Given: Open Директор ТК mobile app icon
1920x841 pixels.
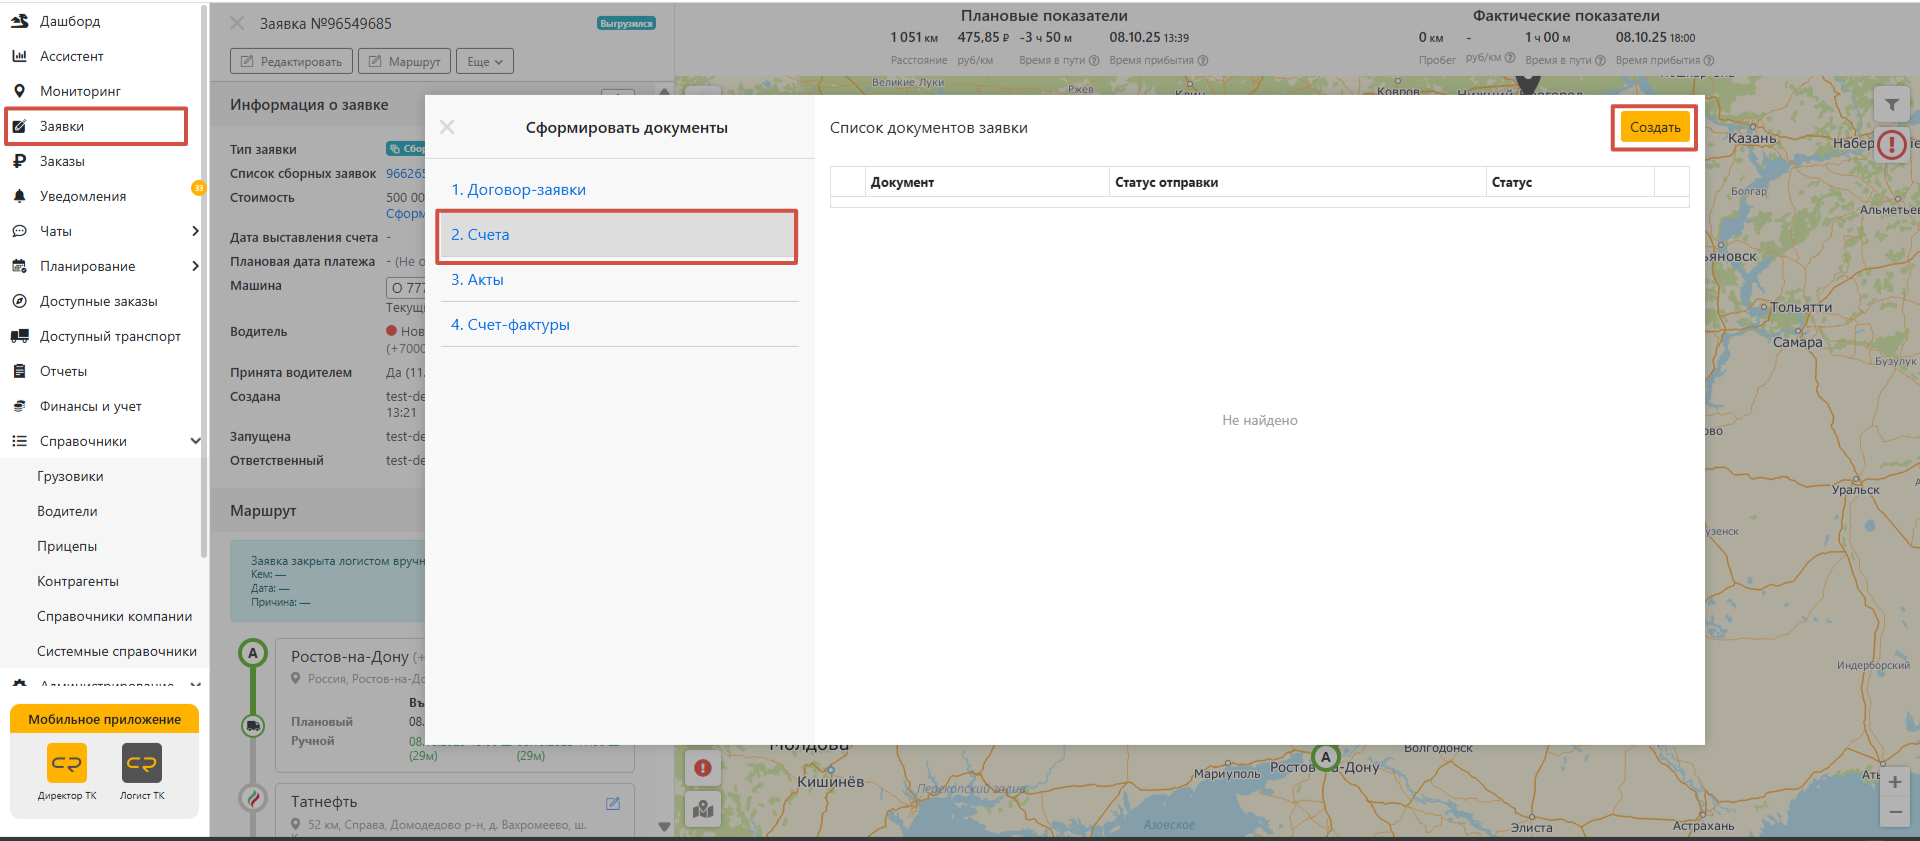Looking at the screenshot, I should (x=67, y=763).
